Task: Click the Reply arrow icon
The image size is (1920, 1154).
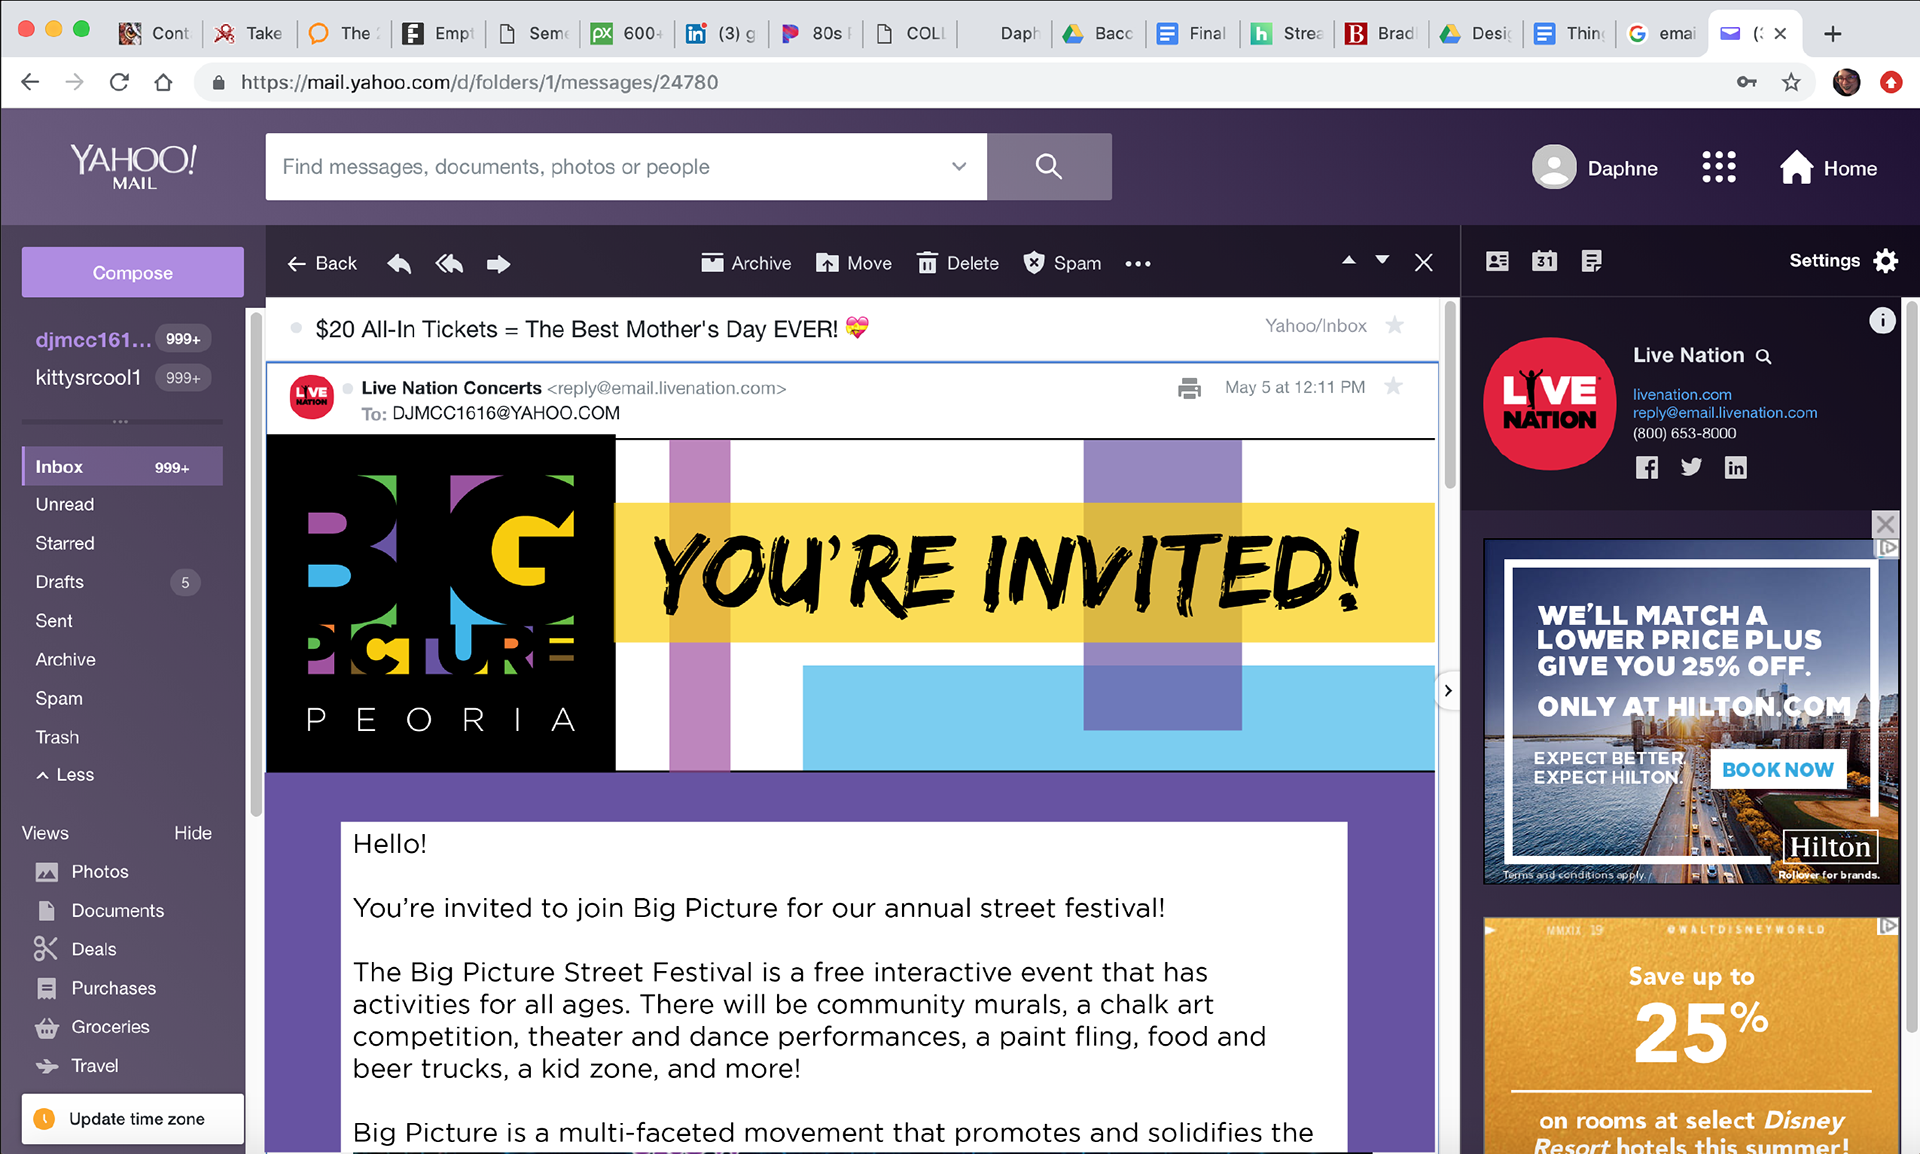Action: (399, 264)
